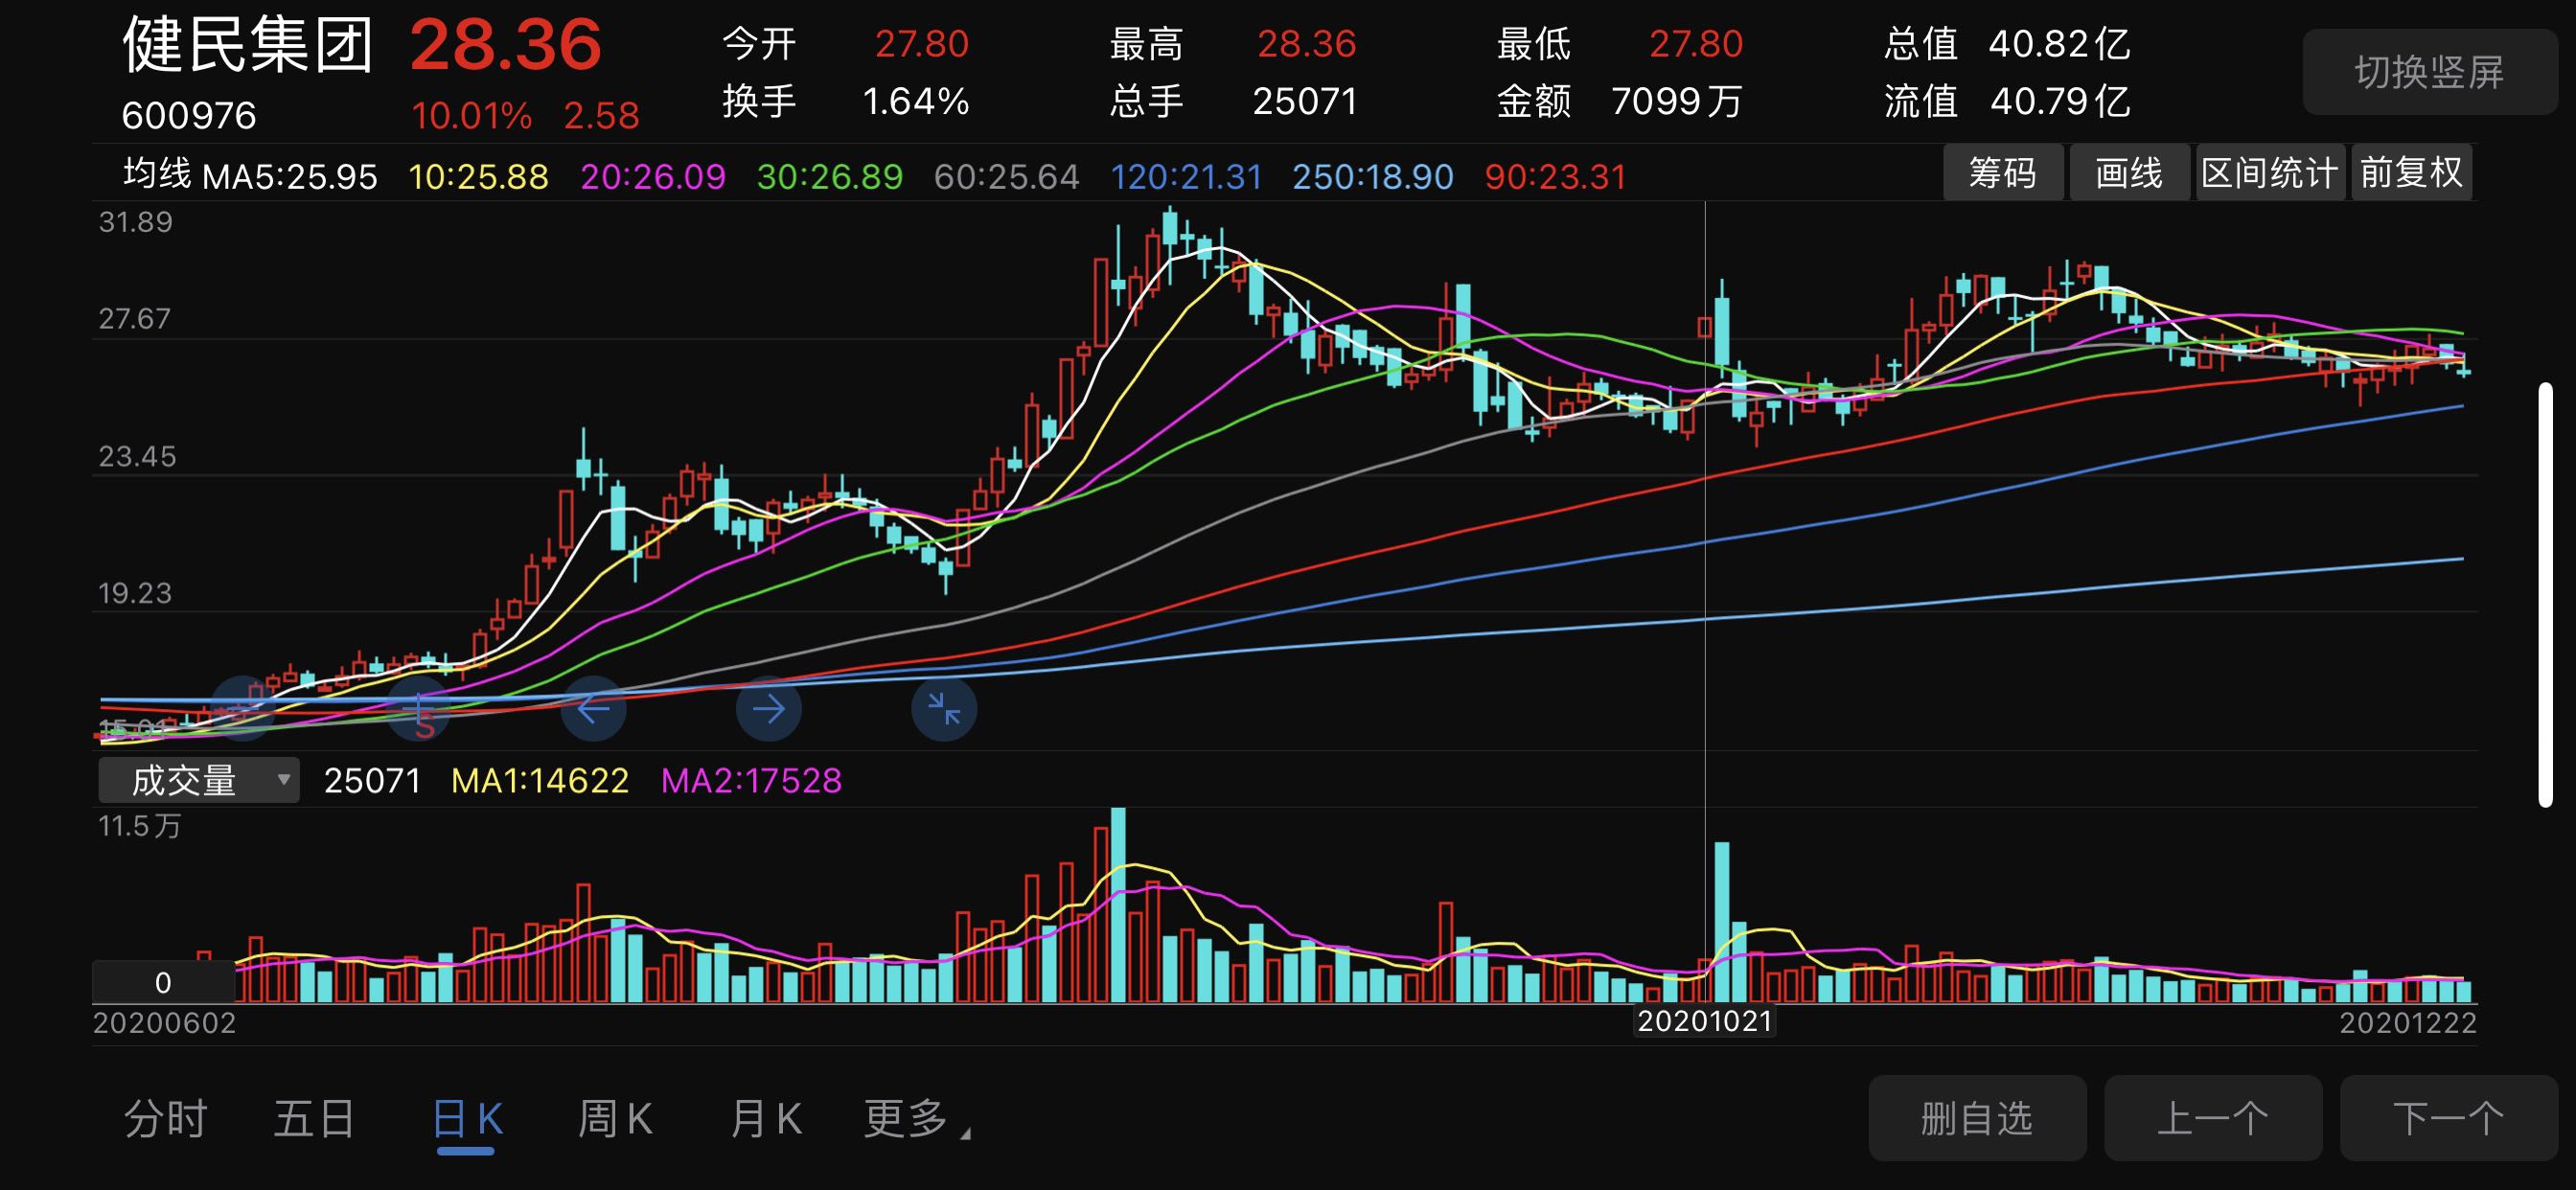This screenshot has height=1190, width=2576.
Task: Click the 流值 value 40.79亿
Action: (x=2059, y=101)
